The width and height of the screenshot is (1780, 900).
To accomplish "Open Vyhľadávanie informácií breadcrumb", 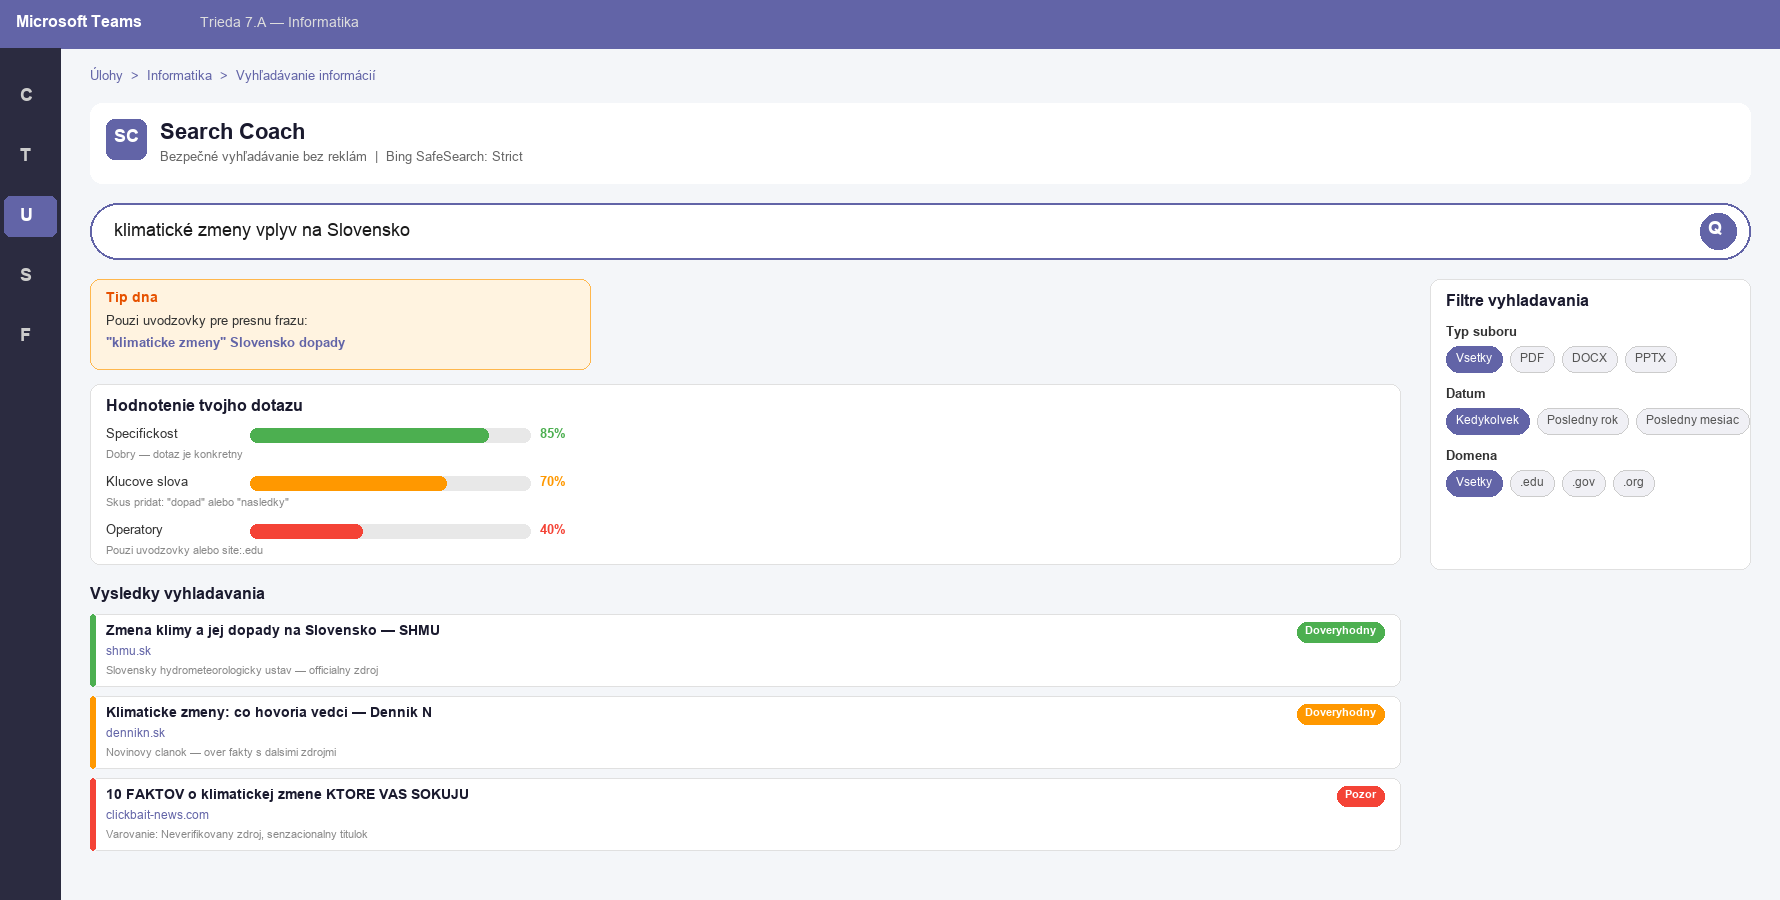I will 305,76.
